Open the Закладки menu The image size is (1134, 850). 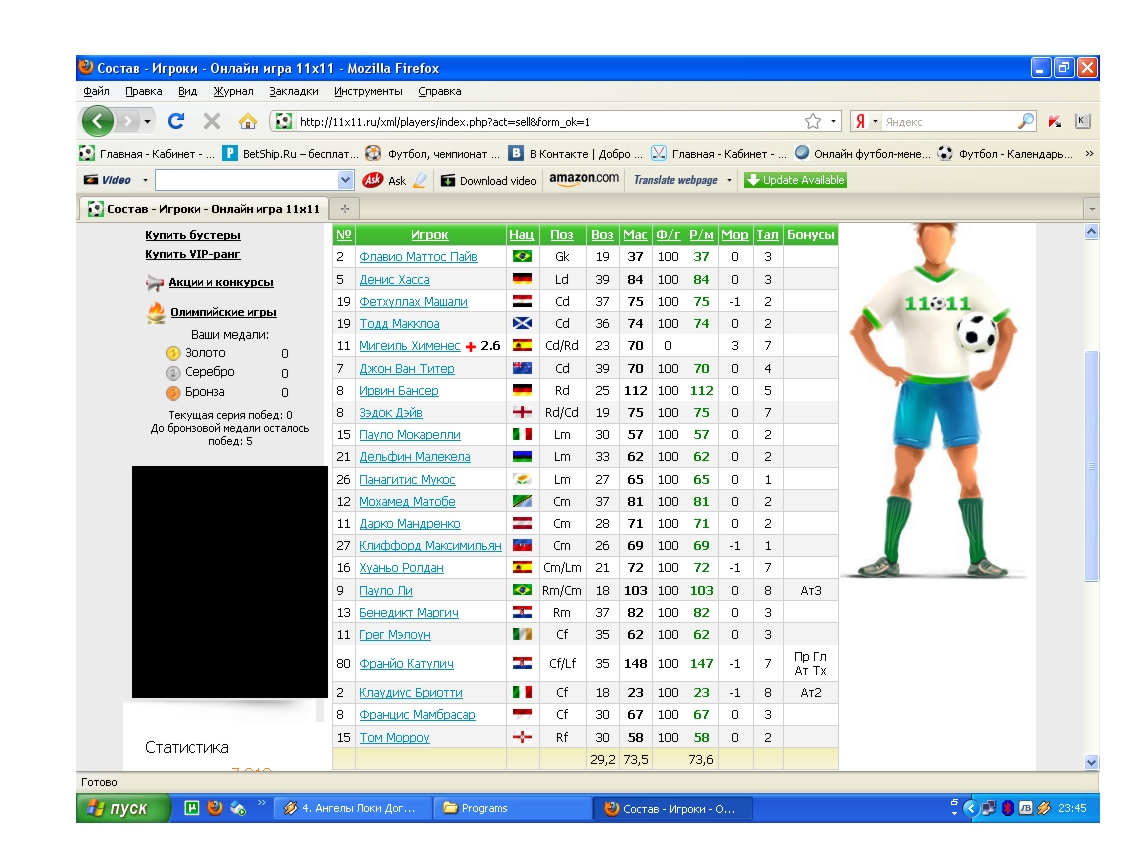[x=293, y=91]
